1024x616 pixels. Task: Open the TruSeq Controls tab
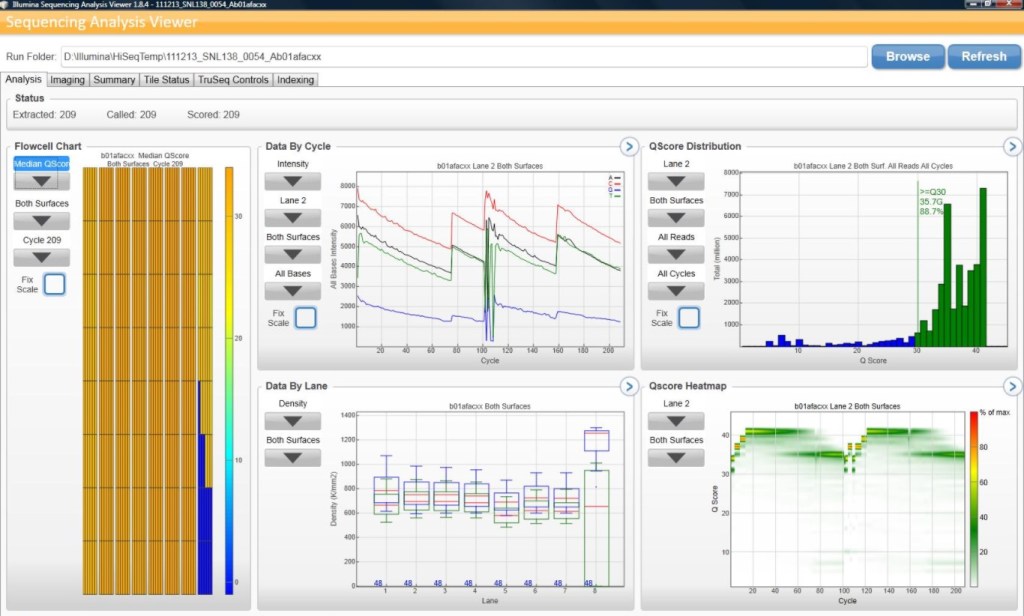233,80
